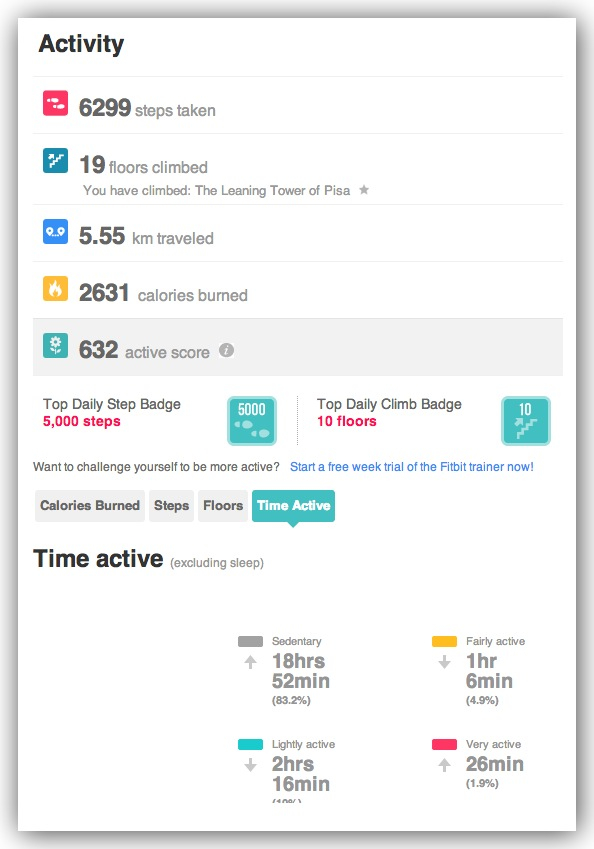Click the blue km traveled icon
Screen dimensions: 594x849
[x=55, y=231]
